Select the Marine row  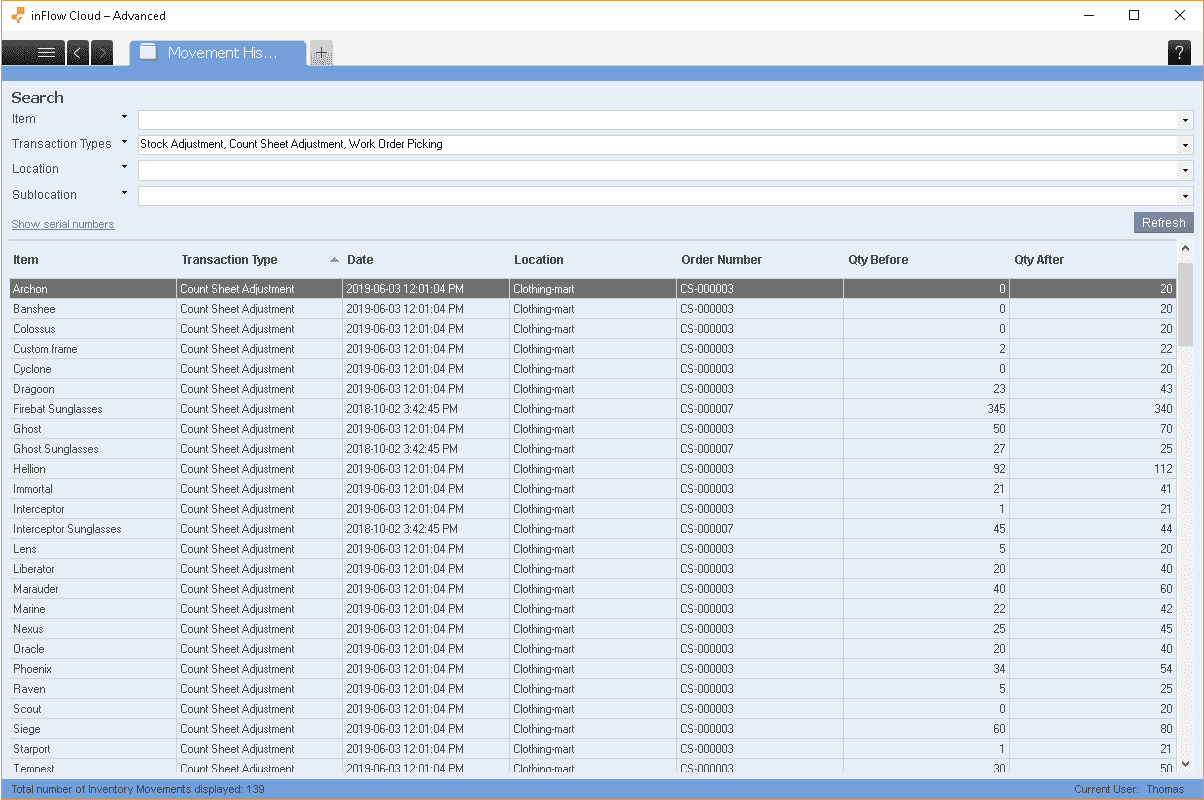(x=593, y=609)
